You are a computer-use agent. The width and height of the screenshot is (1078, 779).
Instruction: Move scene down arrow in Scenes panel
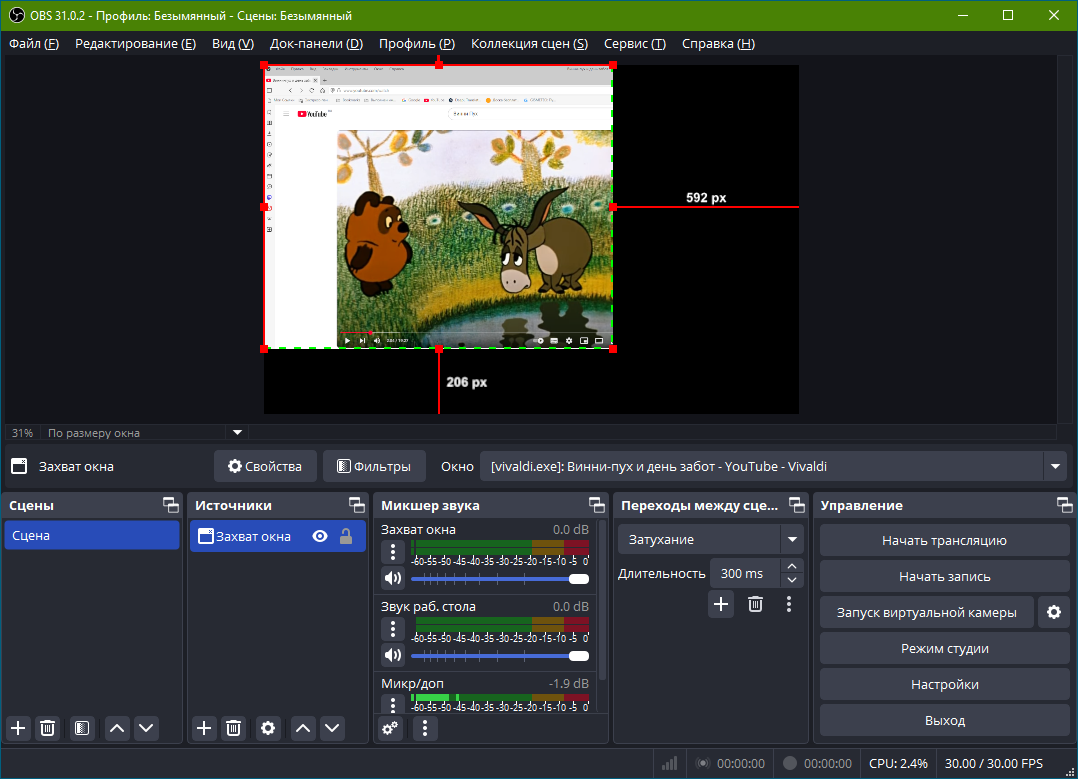coord(146,728)
